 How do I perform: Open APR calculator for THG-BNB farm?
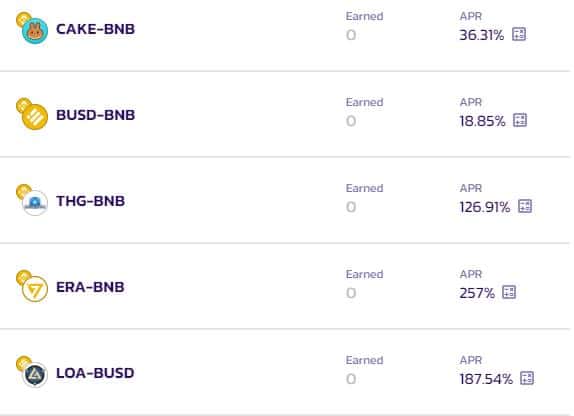point(525,206)
